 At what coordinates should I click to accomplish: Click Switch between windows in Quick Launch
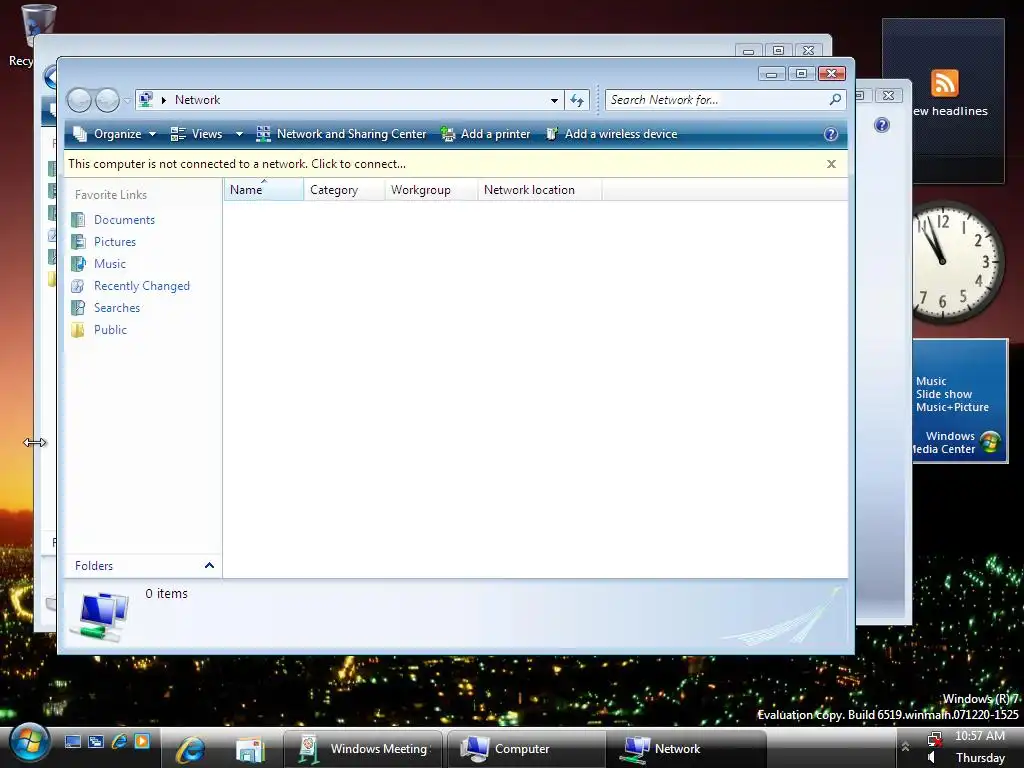coord(96,741)
